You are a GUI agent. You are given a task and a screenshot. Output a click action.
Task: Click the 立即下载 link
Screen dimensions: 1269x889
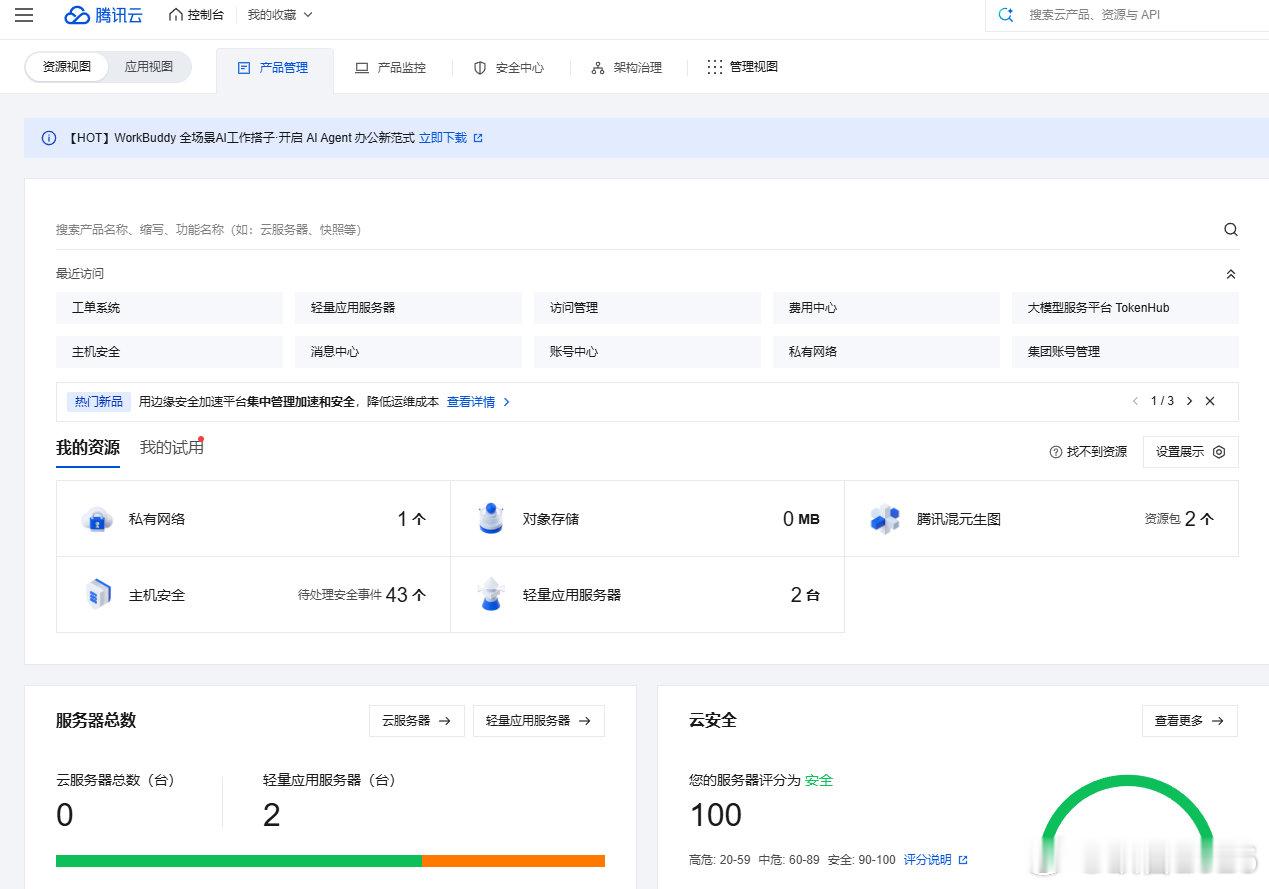[x=451, y=138]
